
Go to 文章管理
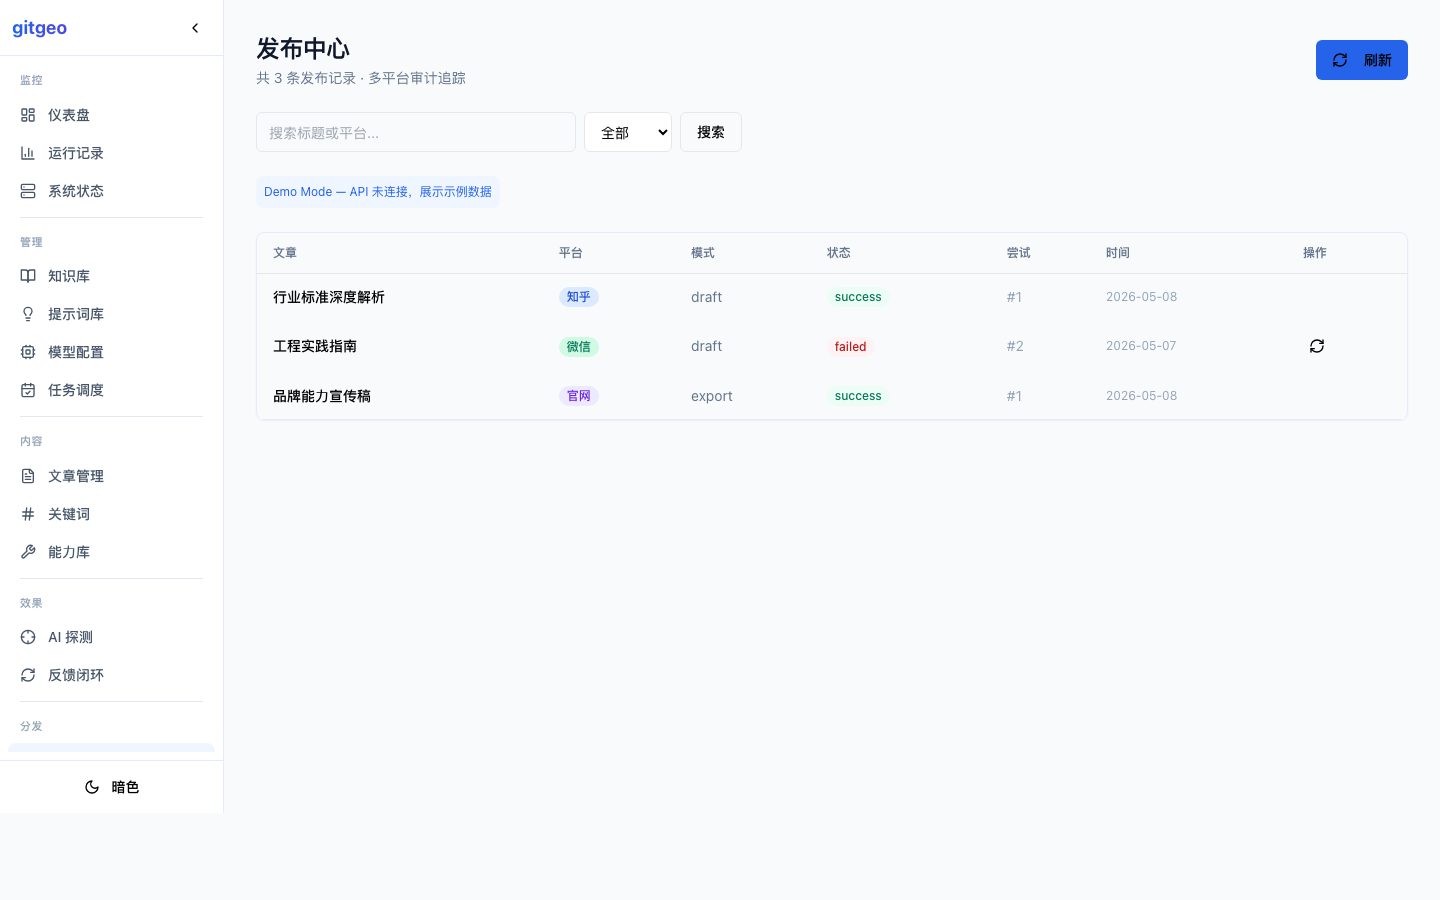click(x=111, y=476)
